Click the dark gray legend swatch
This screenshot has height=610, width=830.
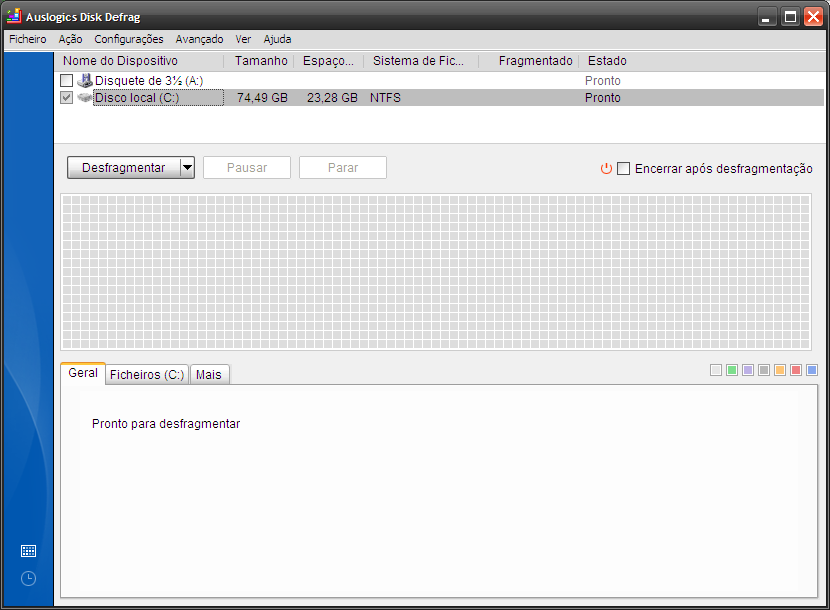[763, 370]
